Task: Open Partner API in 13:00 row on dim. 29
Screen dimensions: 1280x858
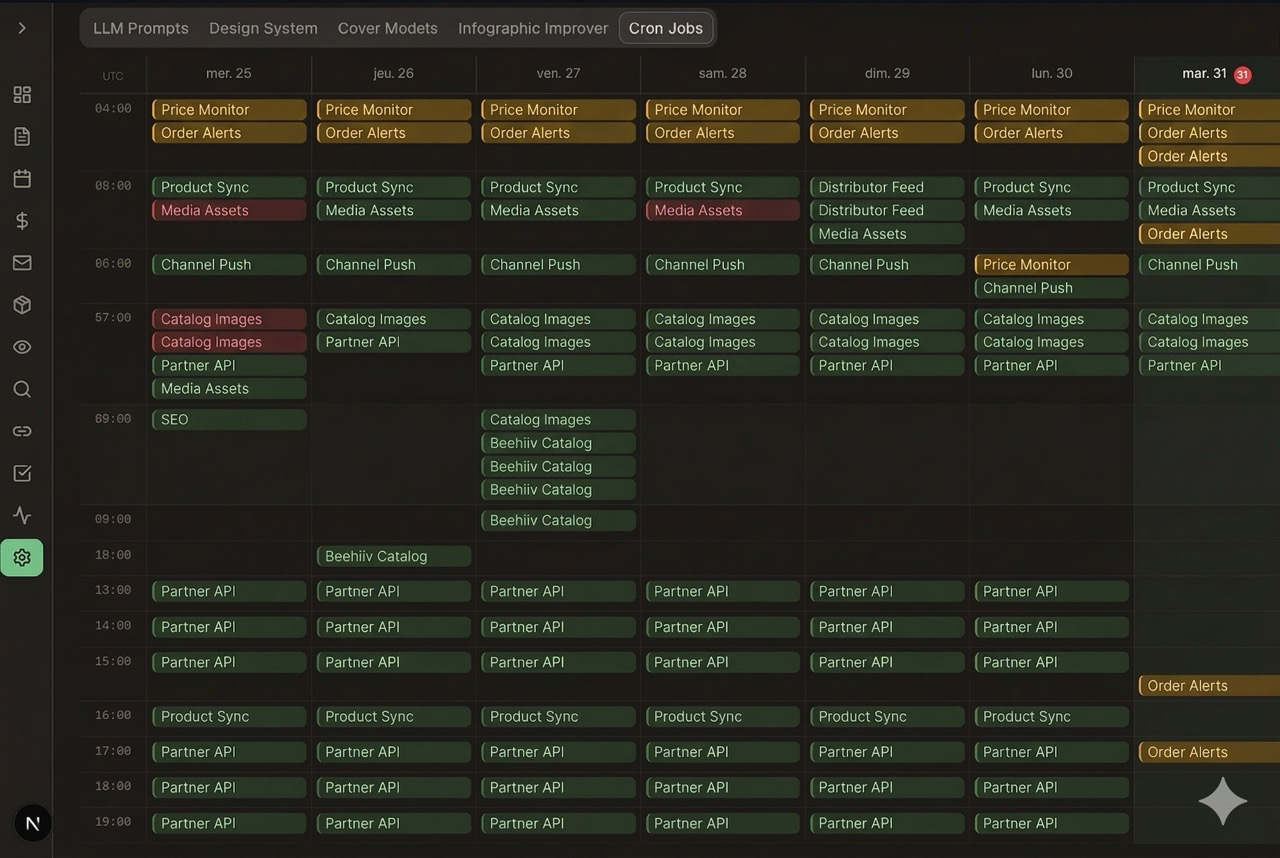Action: [x=887, y=592]
